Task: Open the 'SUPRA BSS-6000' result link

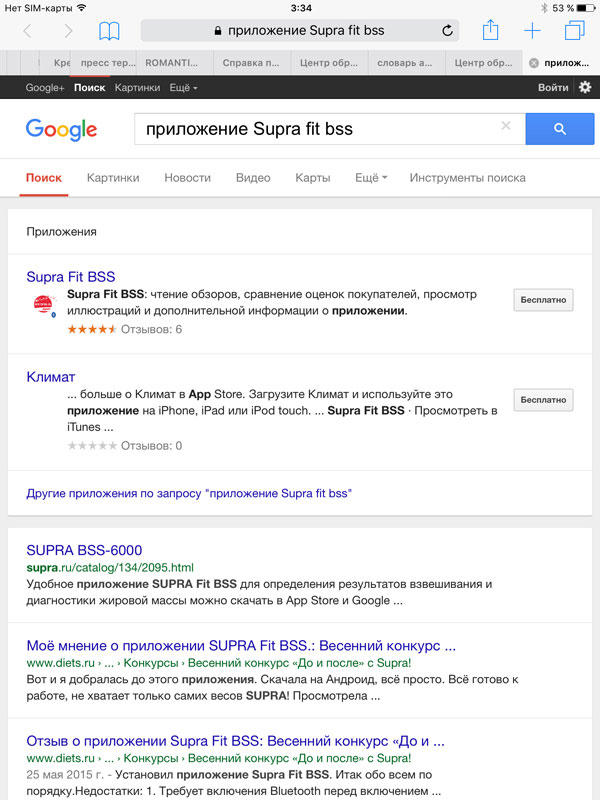Action: tap(84, 550)
